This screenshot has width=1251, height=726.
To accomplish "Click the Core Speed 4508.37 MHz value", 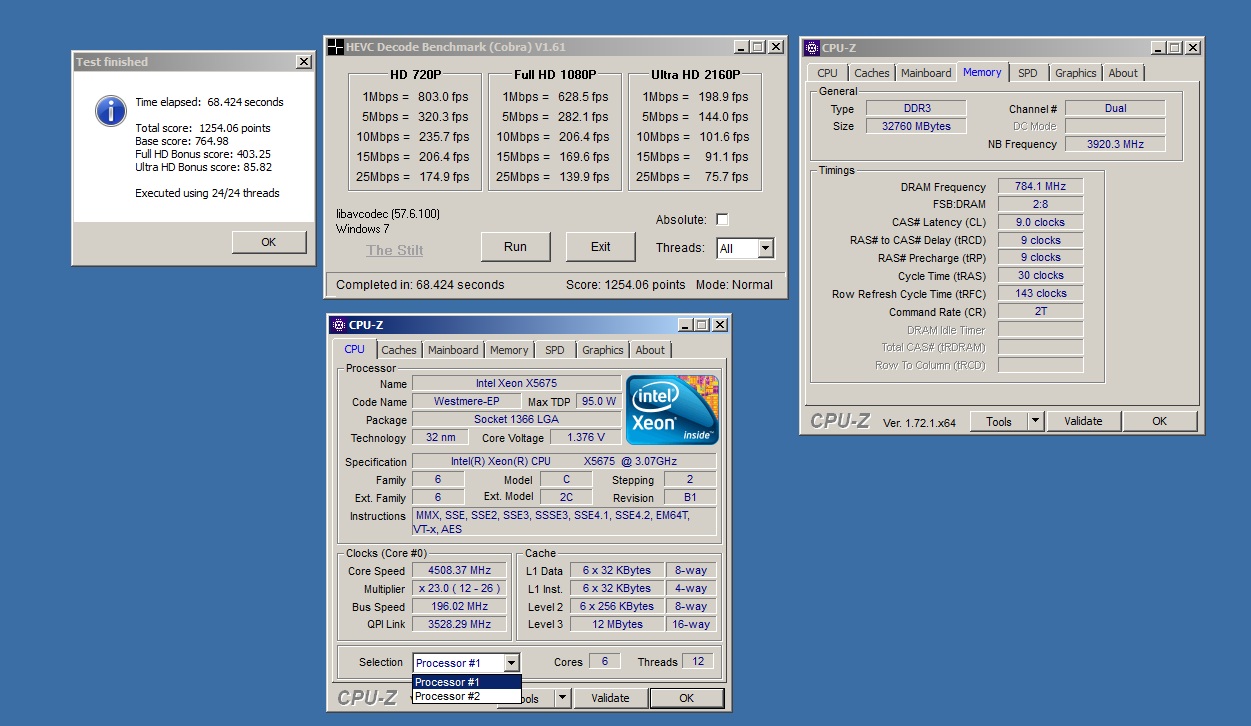I will pos(460,571).
